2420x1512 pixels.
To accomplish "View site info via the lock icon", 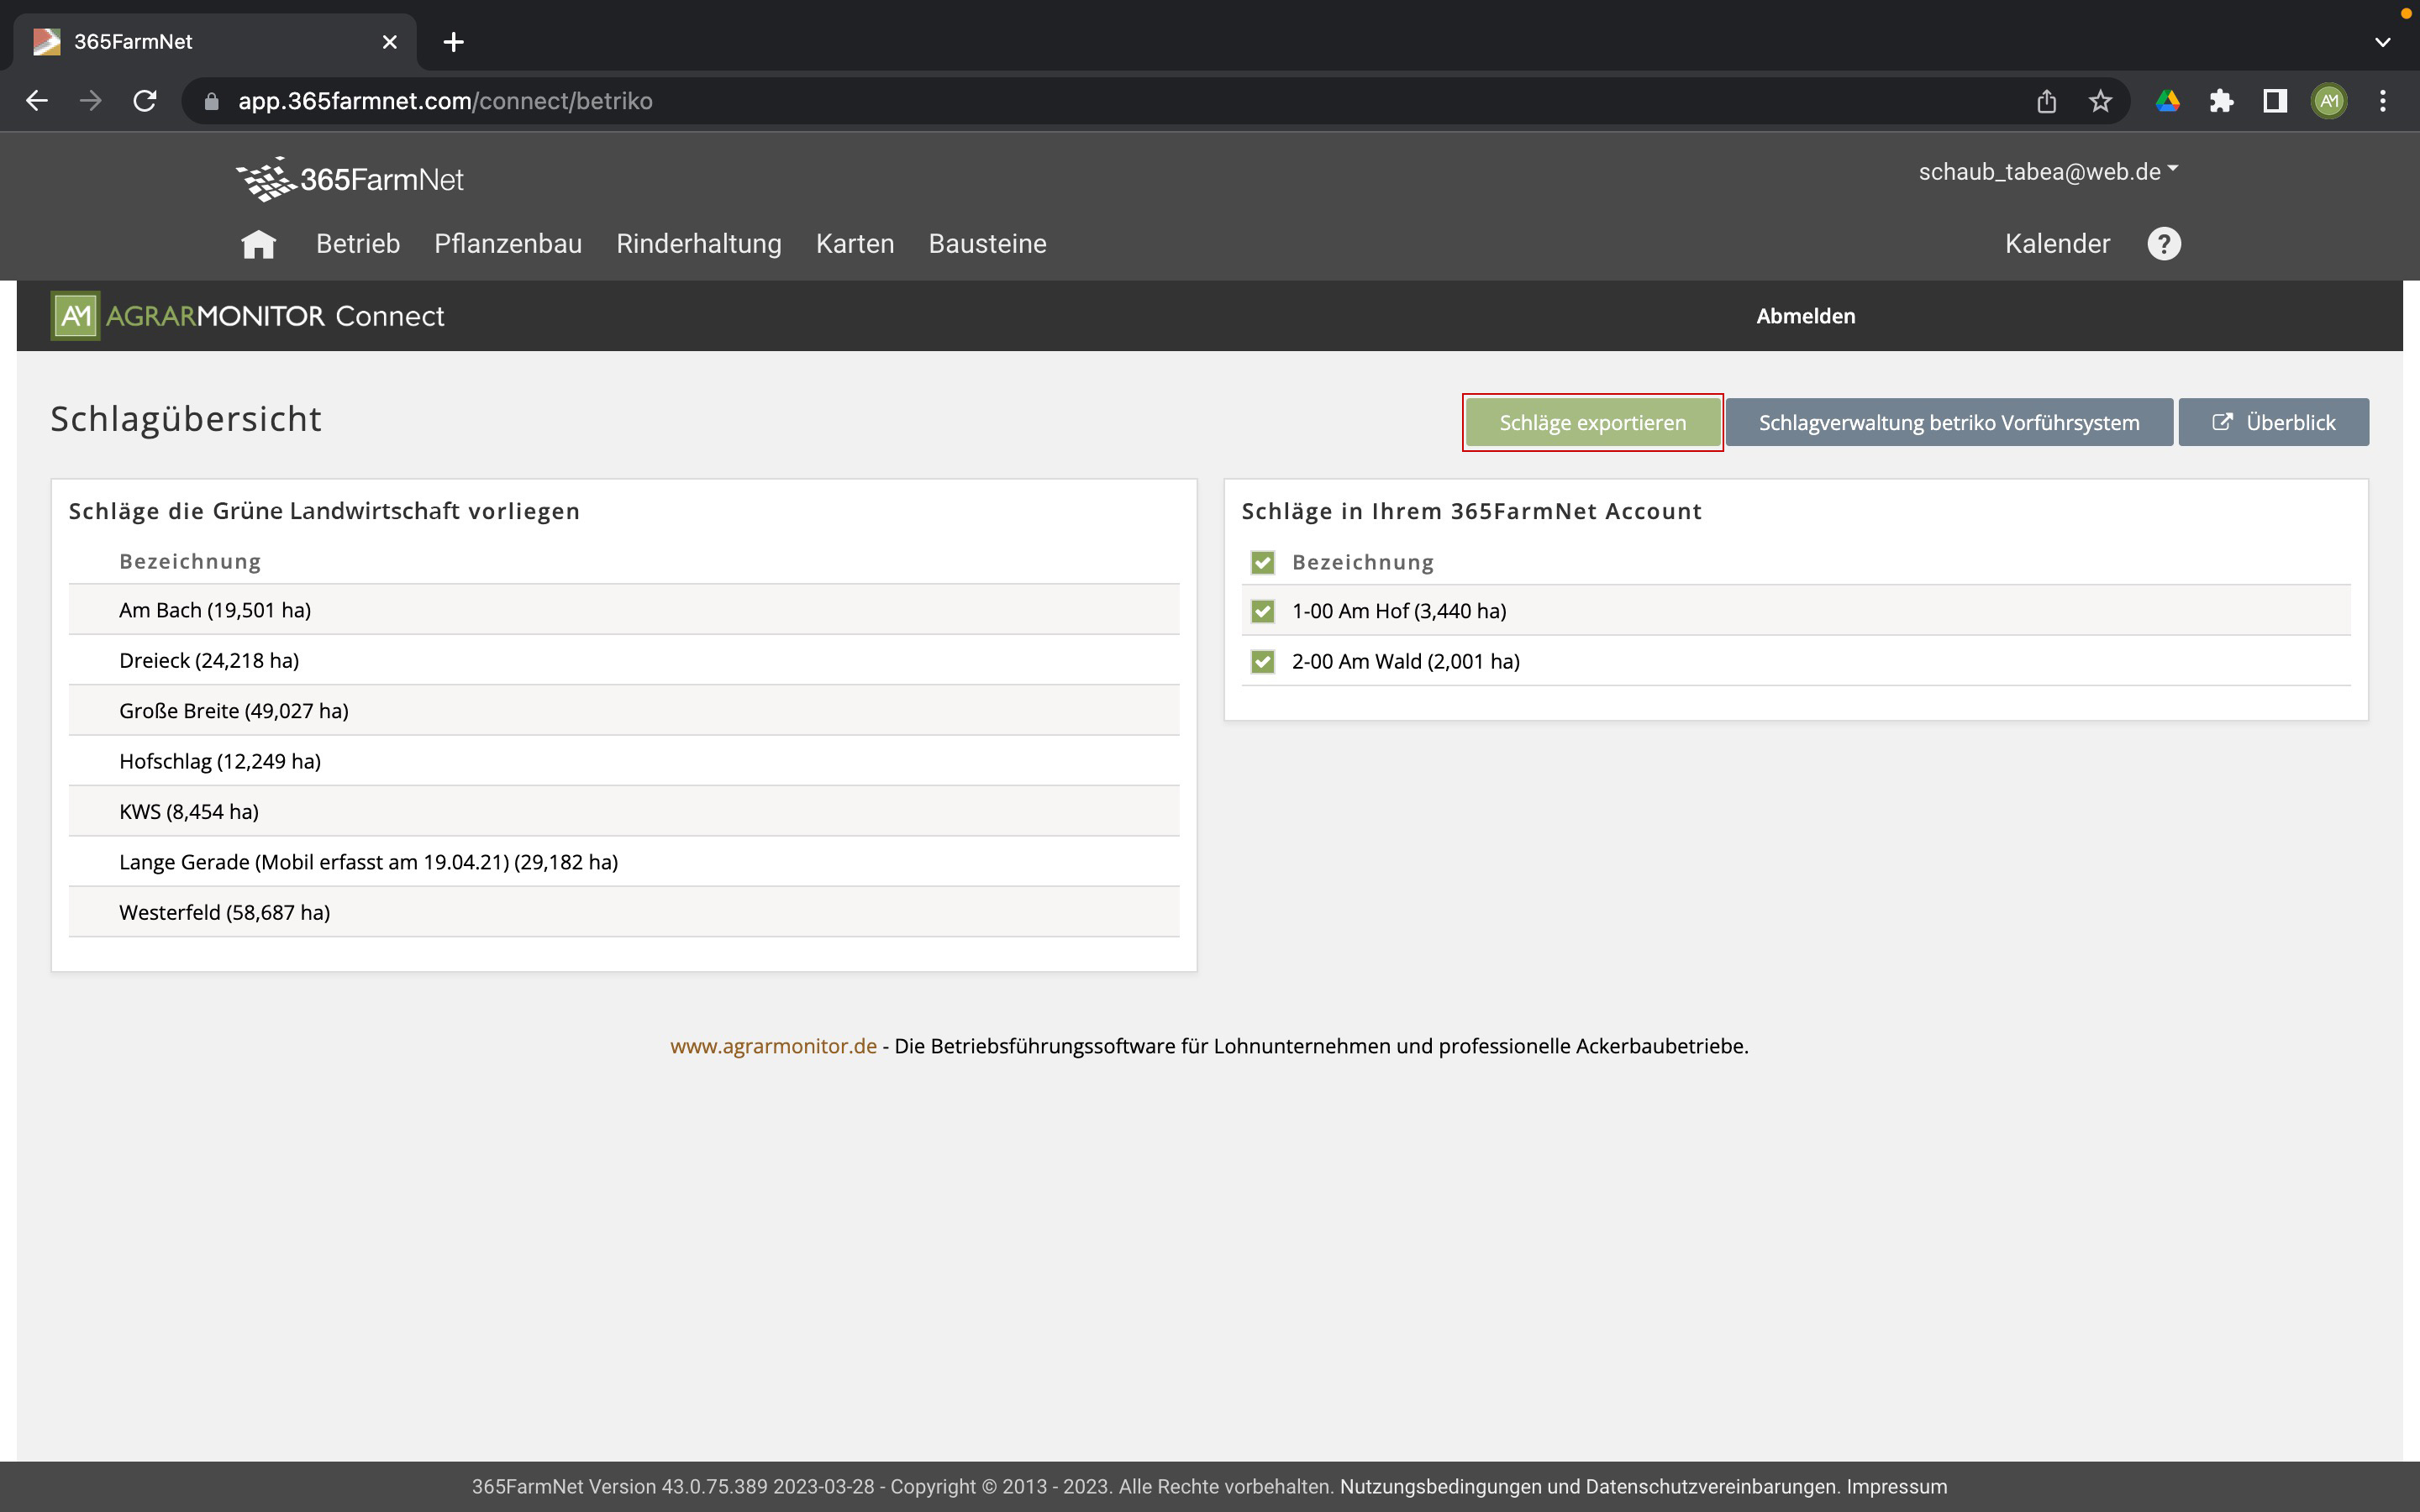I will click(x=211, y=101).
